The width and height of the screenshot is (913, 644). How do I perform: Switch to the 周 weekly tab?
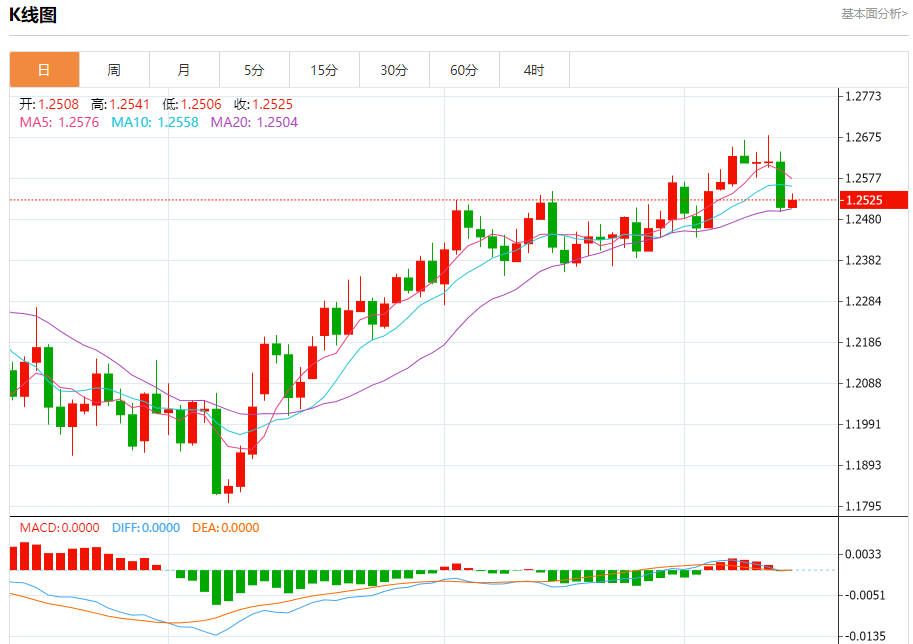[x=114, y=70]
